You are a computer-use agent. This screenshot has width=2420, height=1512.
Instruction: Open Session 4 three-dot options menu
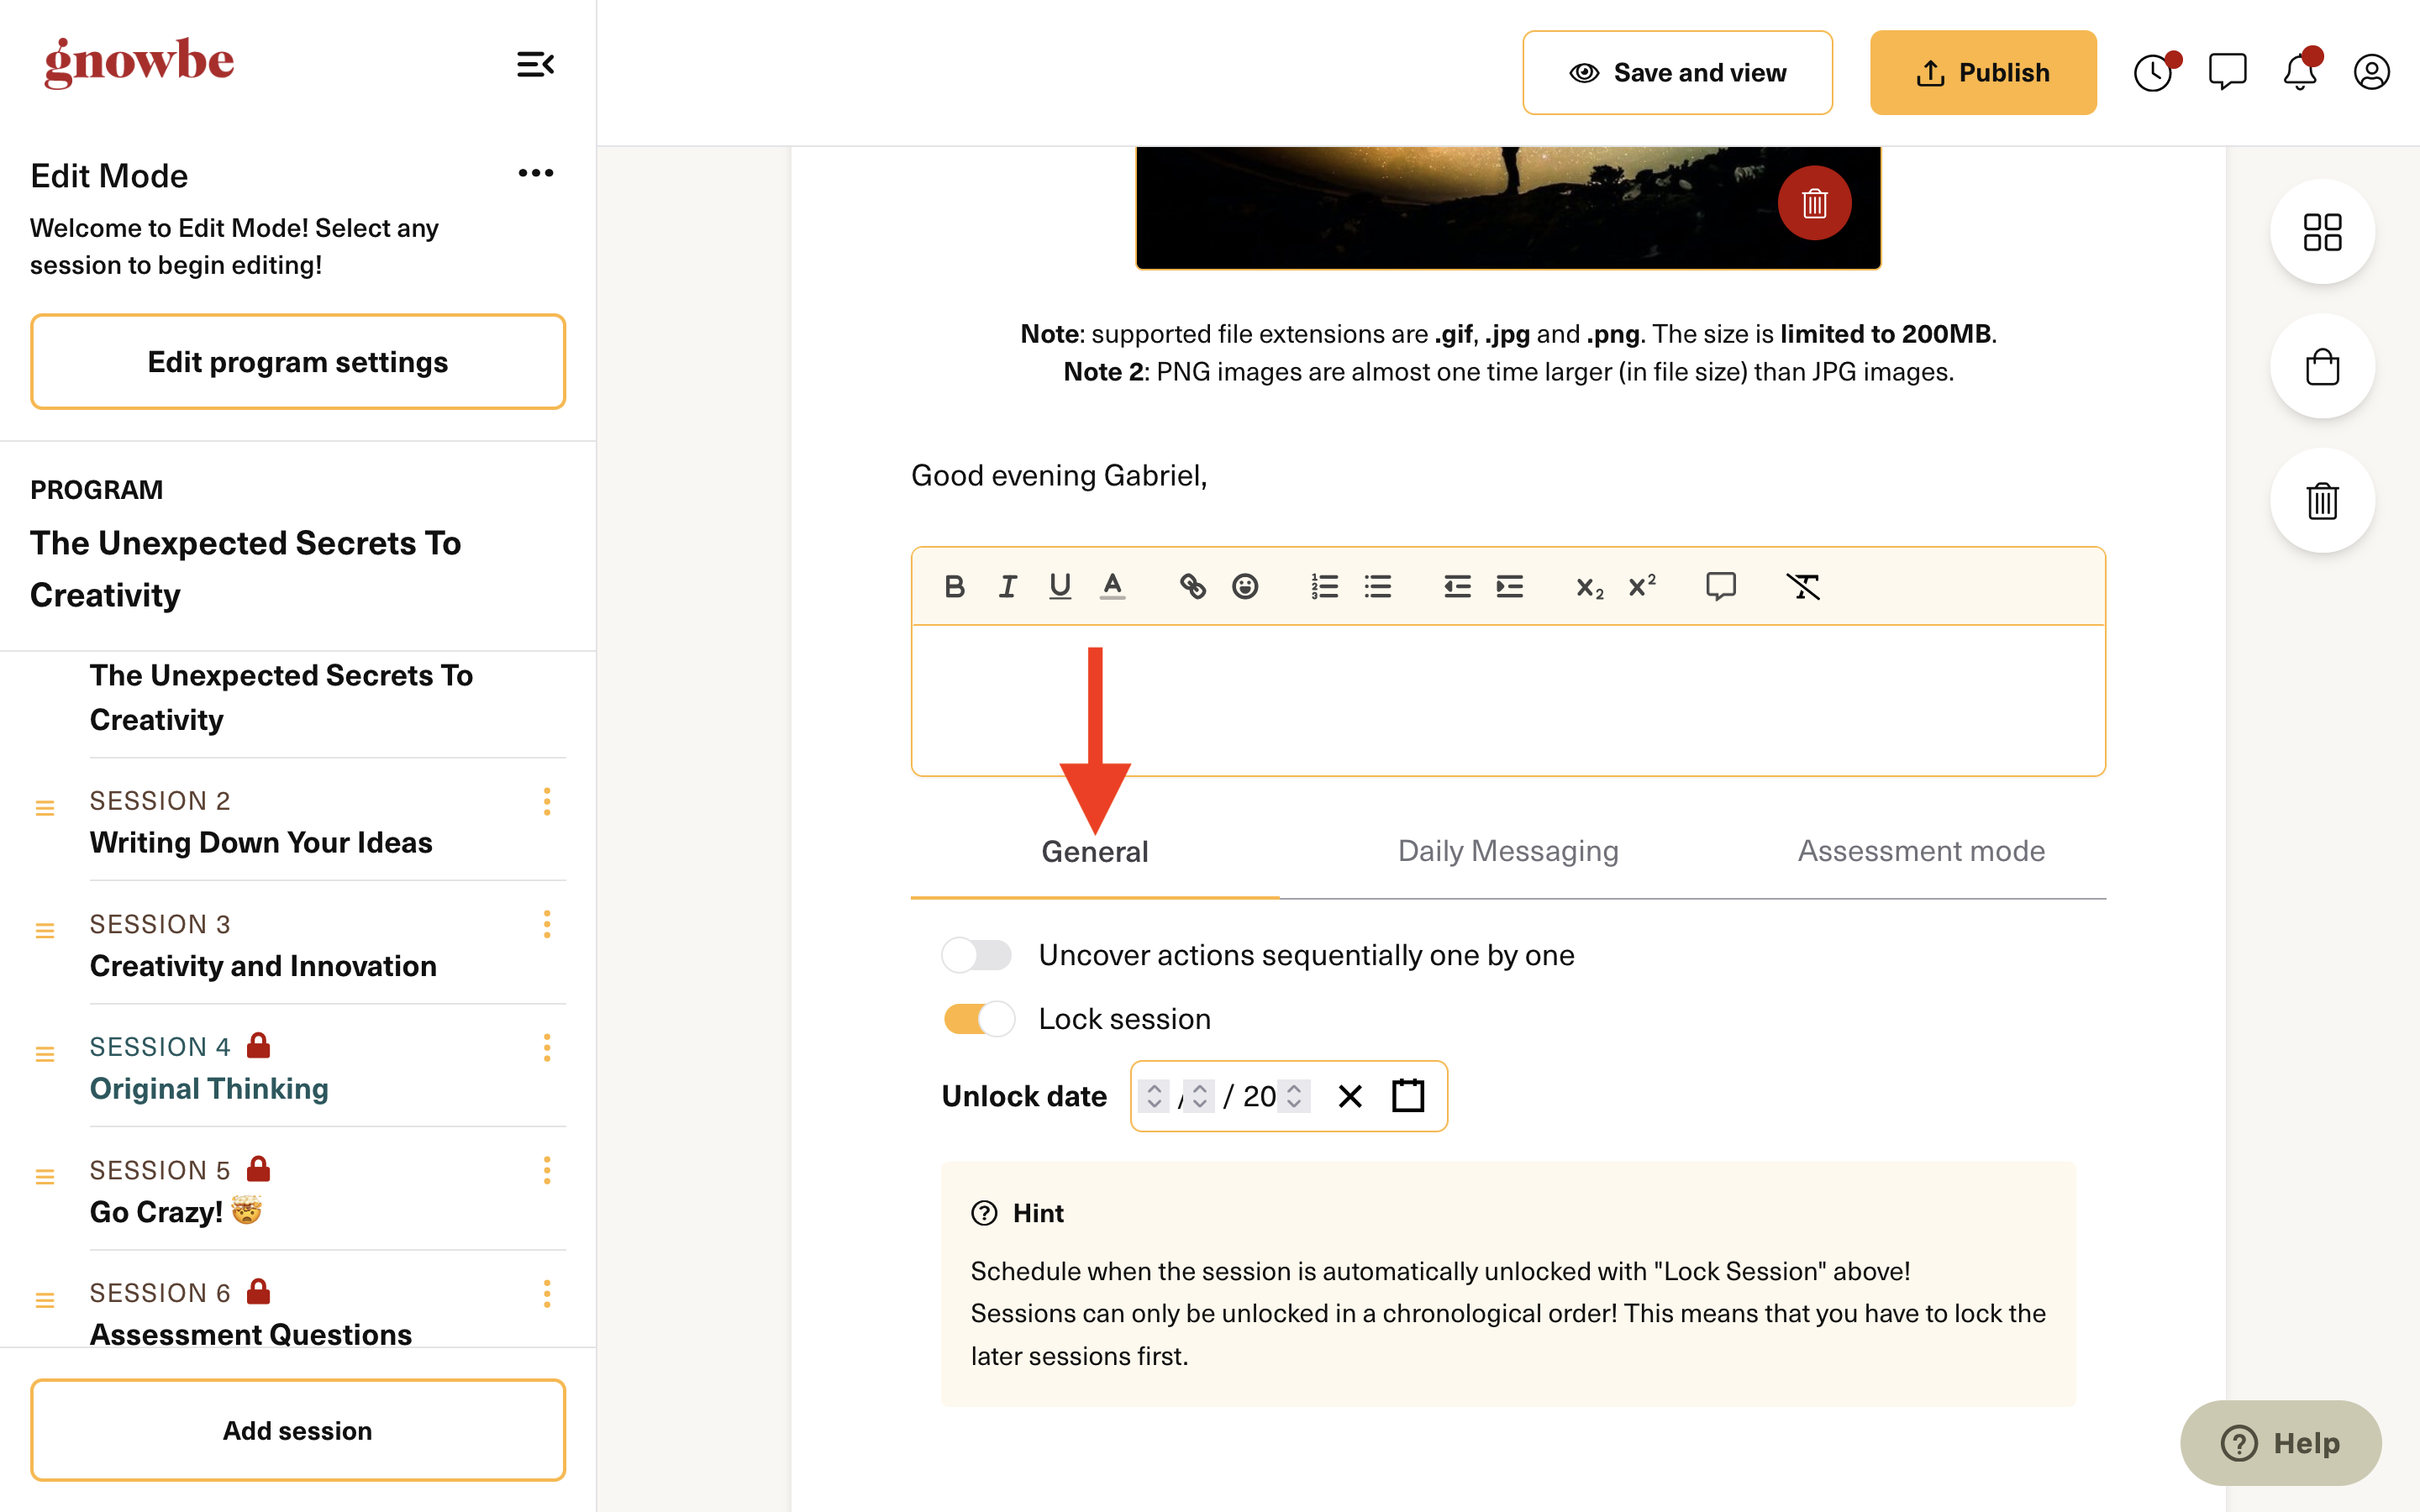click(x=546, y=1047)
